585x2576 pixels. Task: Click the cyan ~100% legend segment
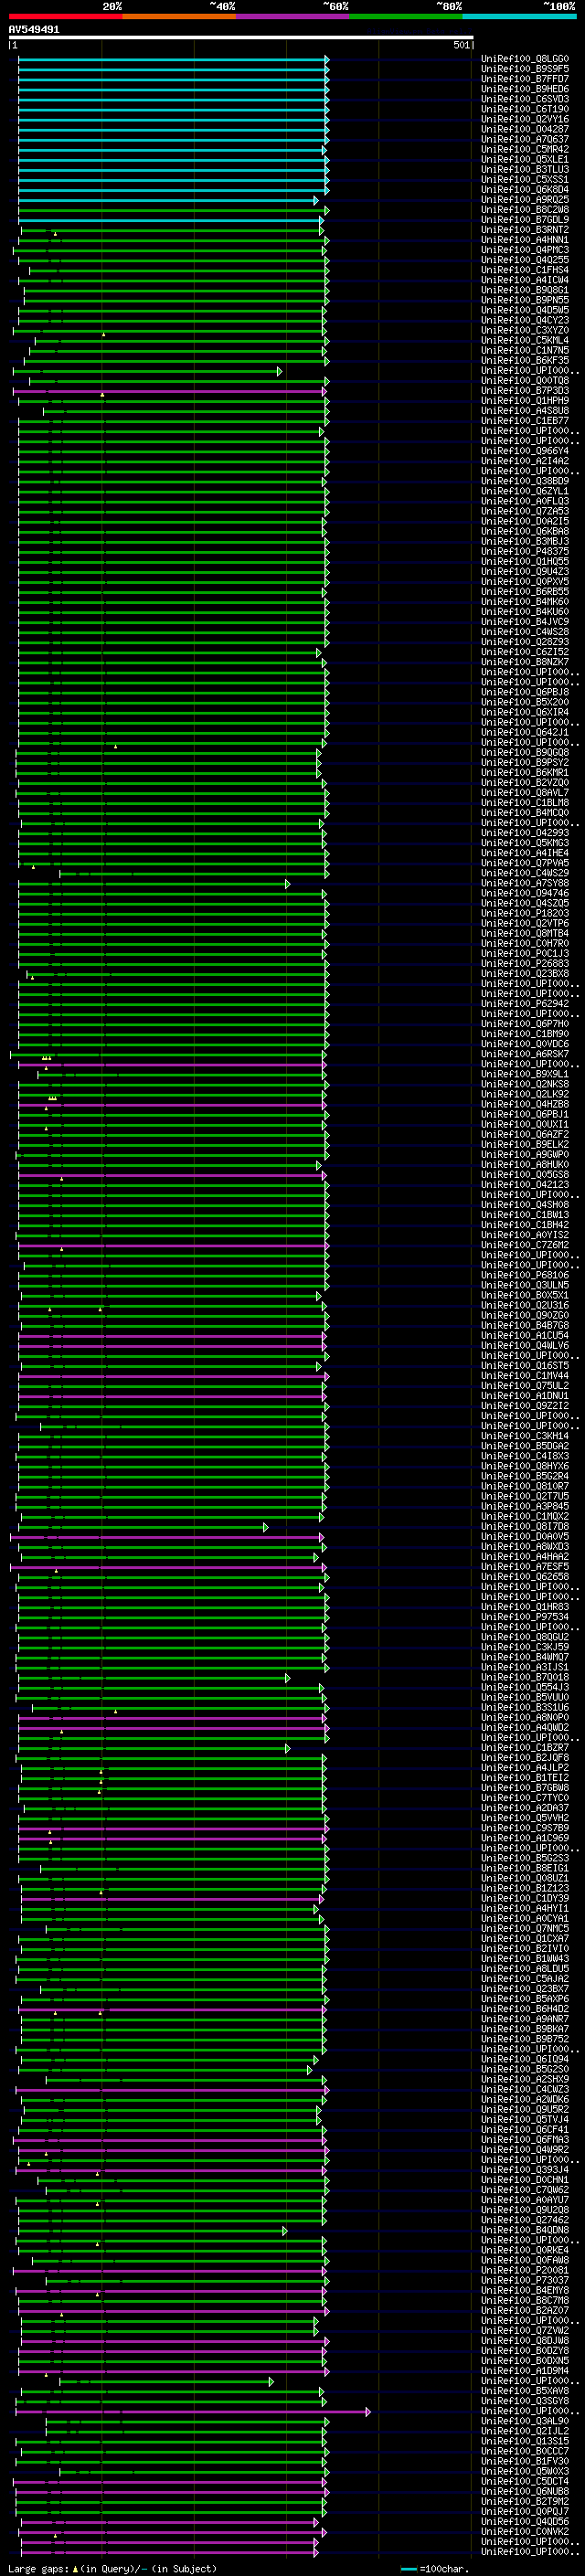519,16
